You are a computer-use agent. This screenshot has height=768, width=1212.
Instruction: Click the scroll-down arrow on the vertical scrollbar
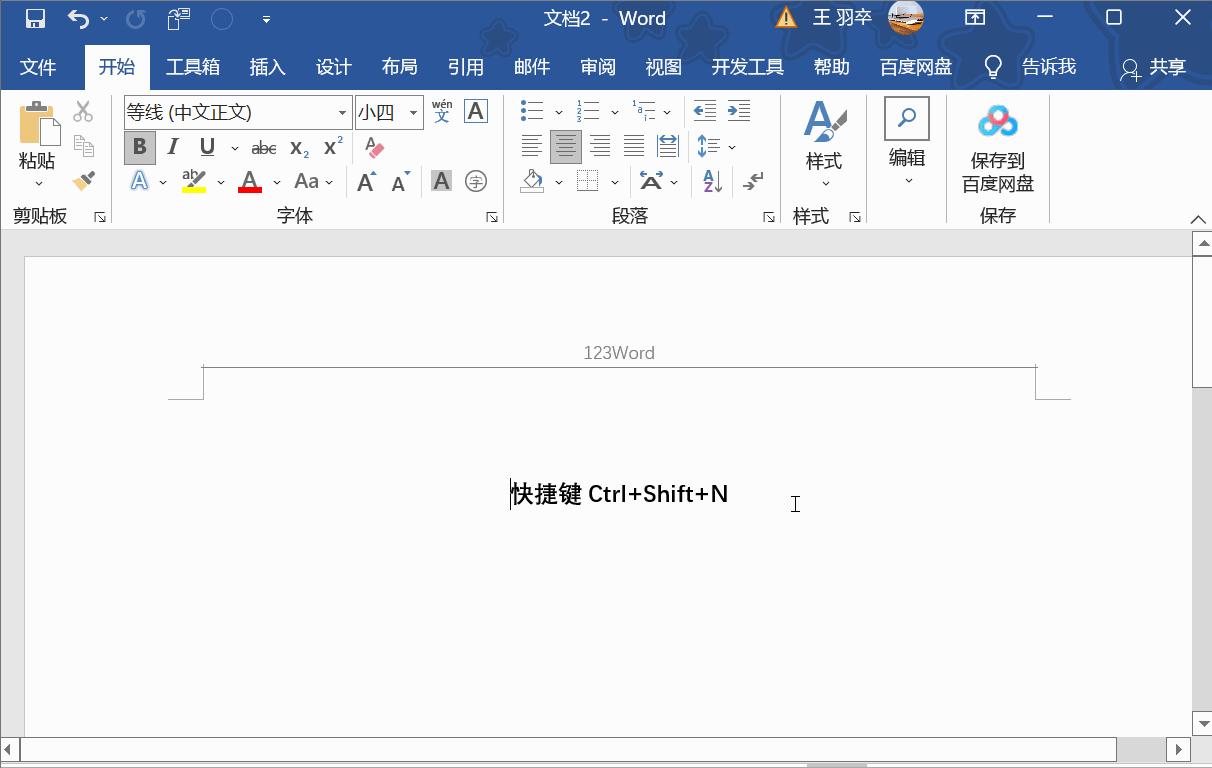tap(1201, 723)
